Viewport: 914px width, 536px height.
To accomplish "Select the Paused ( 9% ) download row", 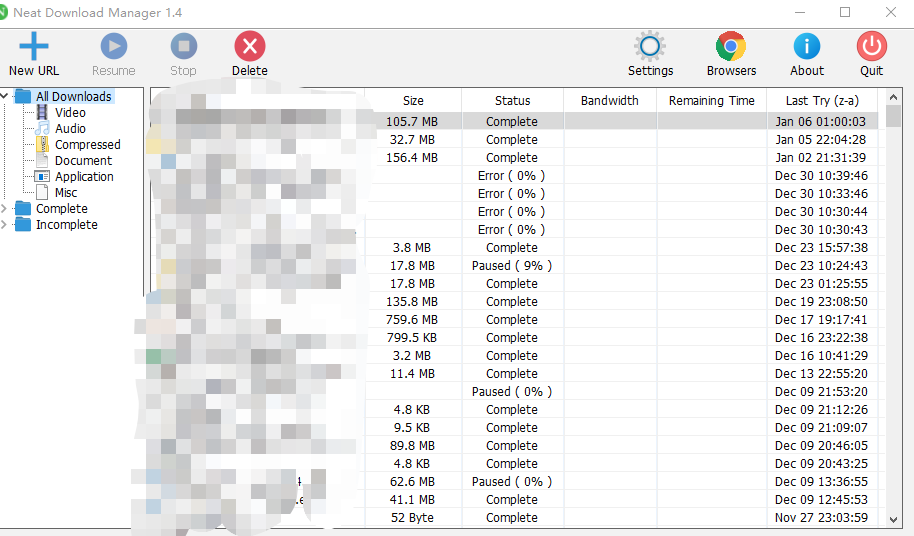I will tap(512, 266).
